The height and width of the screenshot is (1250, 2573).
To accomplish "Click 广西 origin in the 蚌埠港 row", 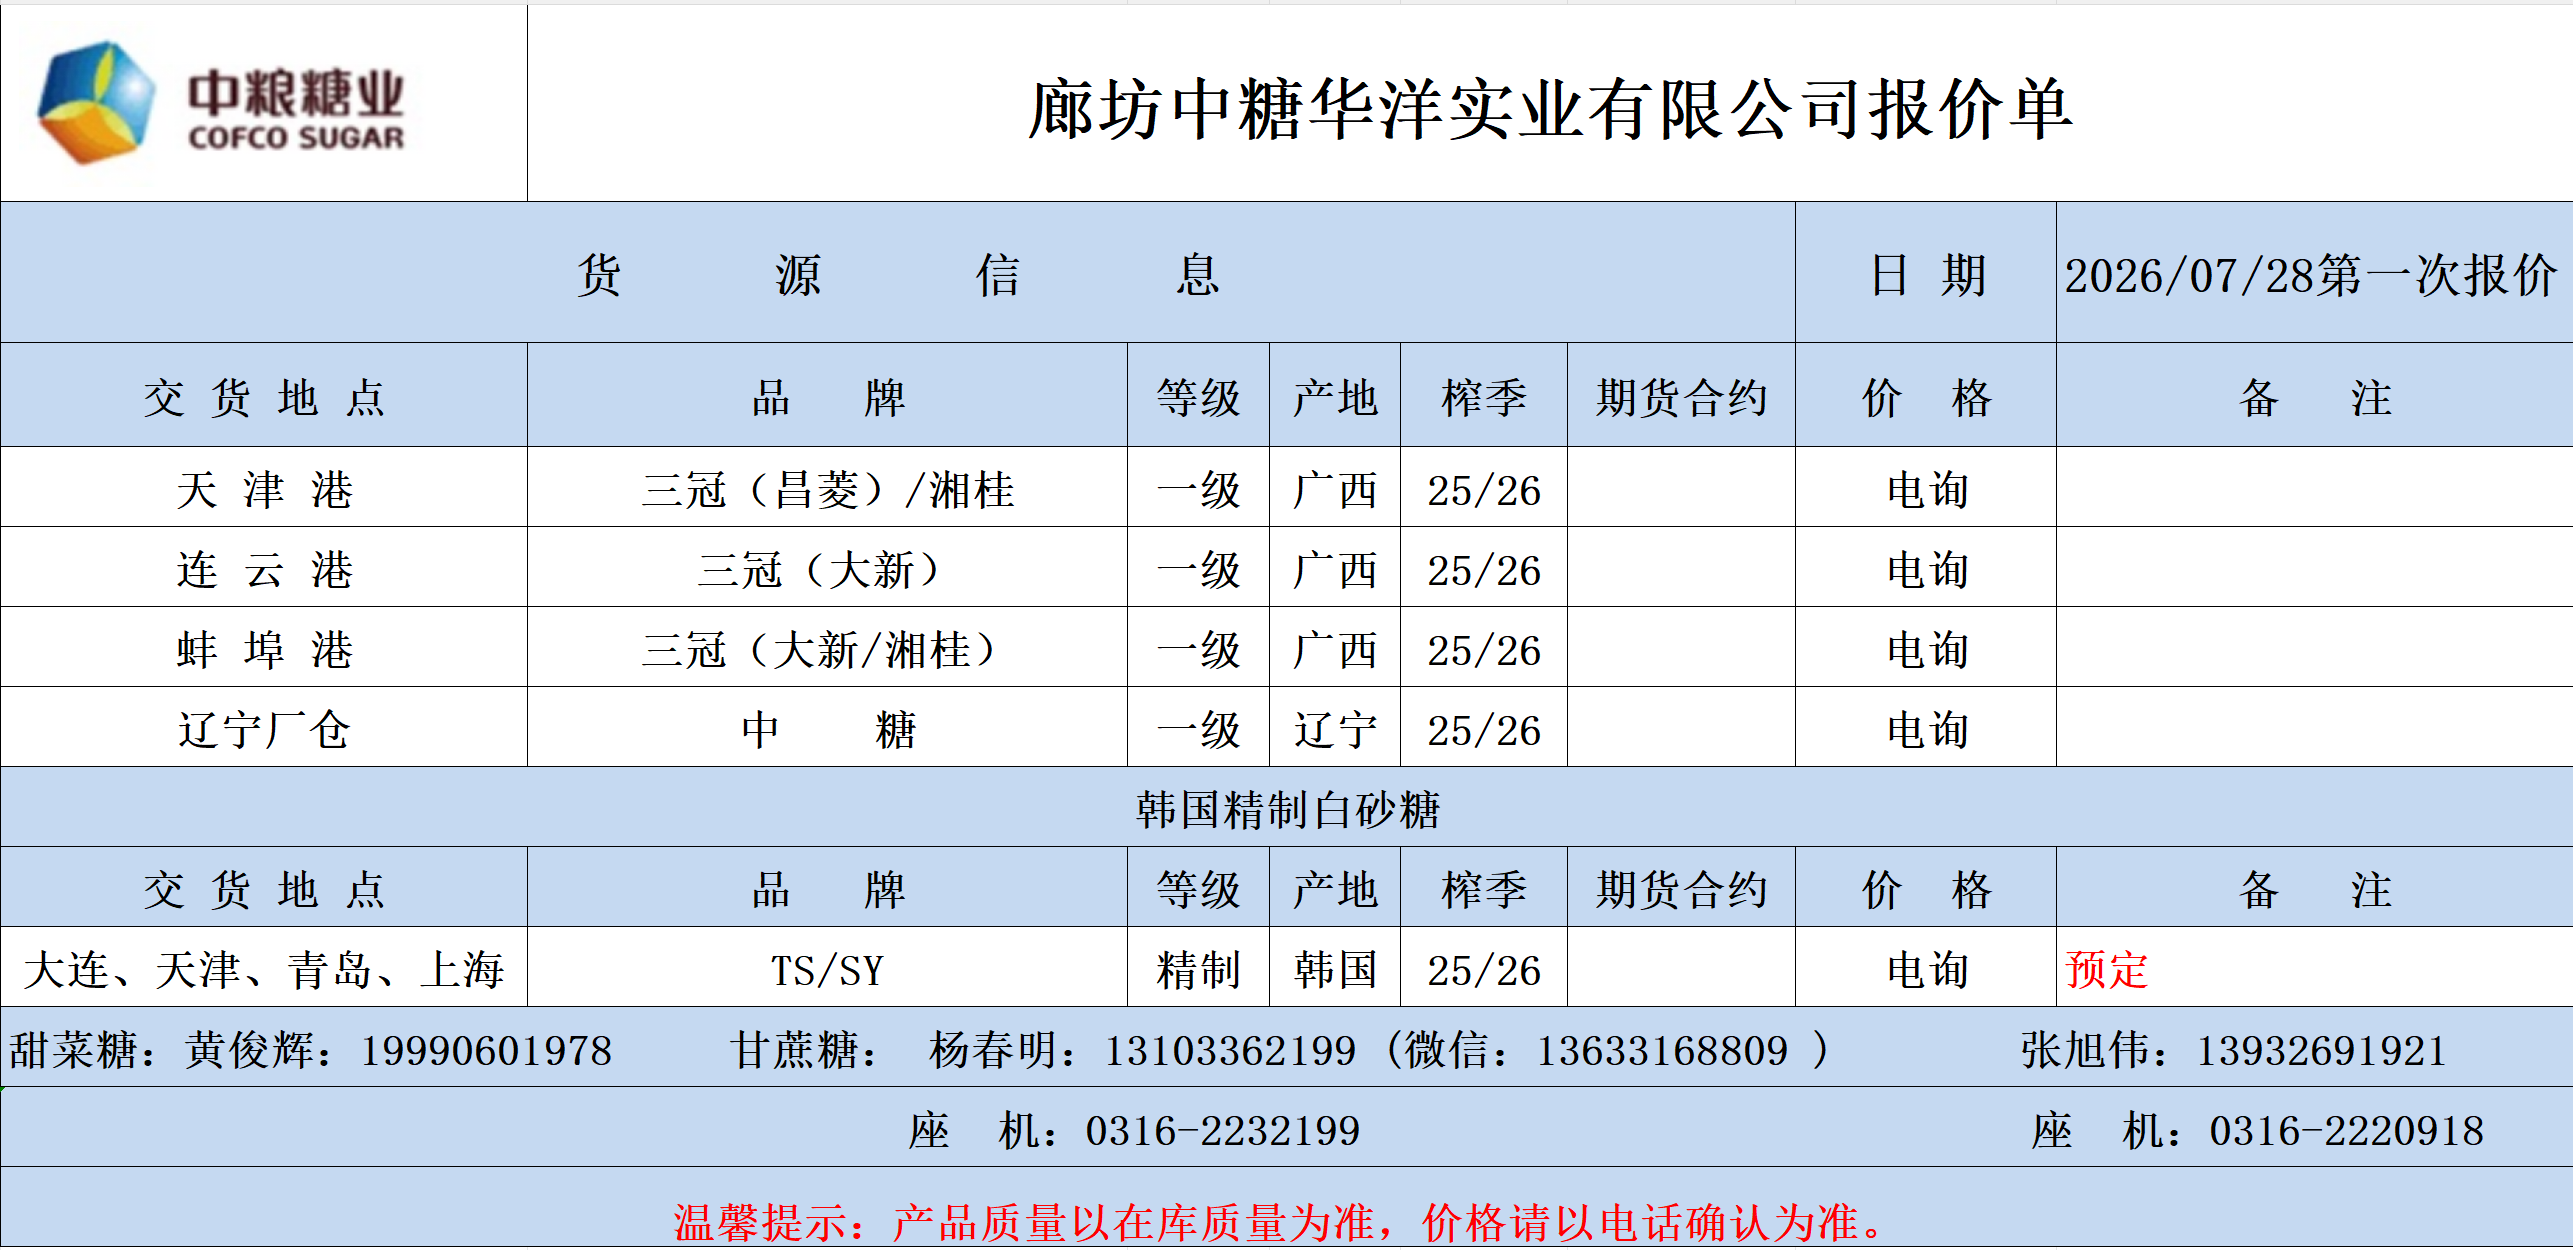I will pyautogui.click(x=1335, y=648).
